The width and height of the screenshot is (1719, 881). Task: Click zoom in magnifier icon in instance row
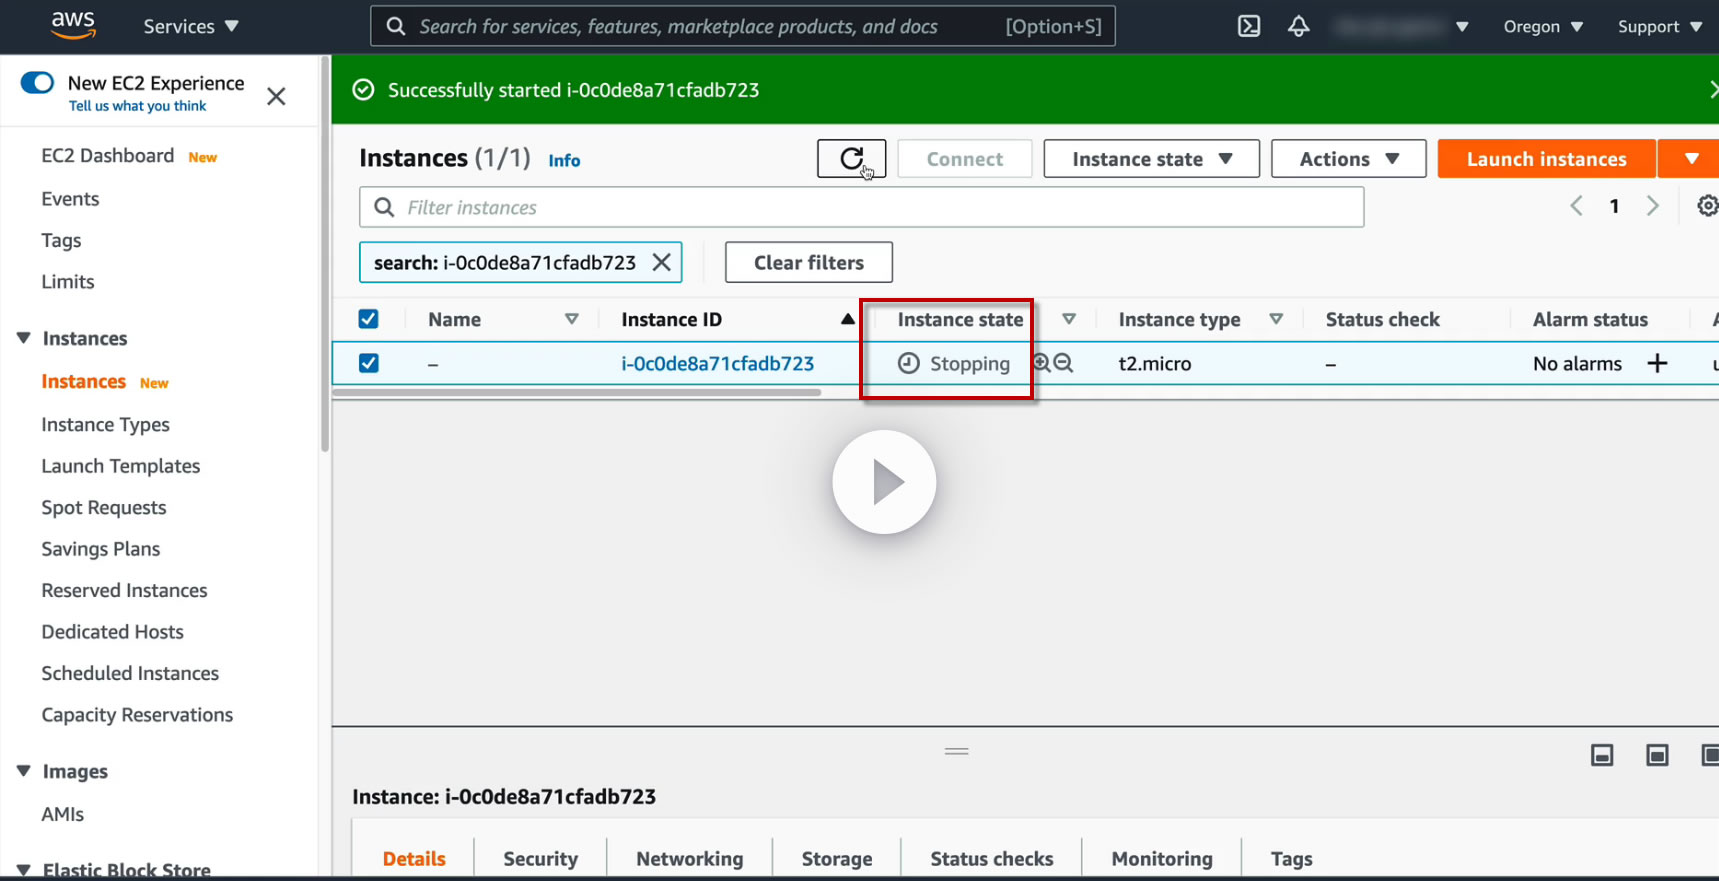1041,363
